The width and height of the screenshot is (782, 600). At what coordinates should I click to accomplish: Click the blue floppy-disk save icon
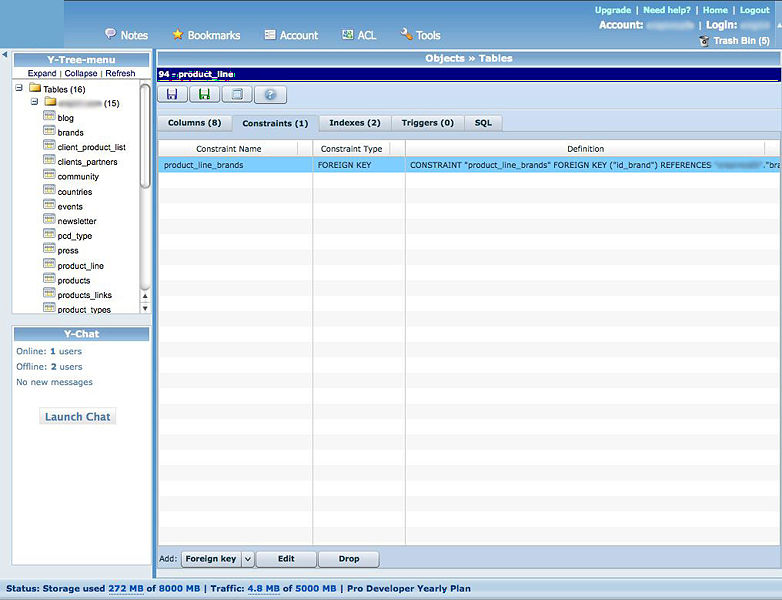tap(172, 95)
